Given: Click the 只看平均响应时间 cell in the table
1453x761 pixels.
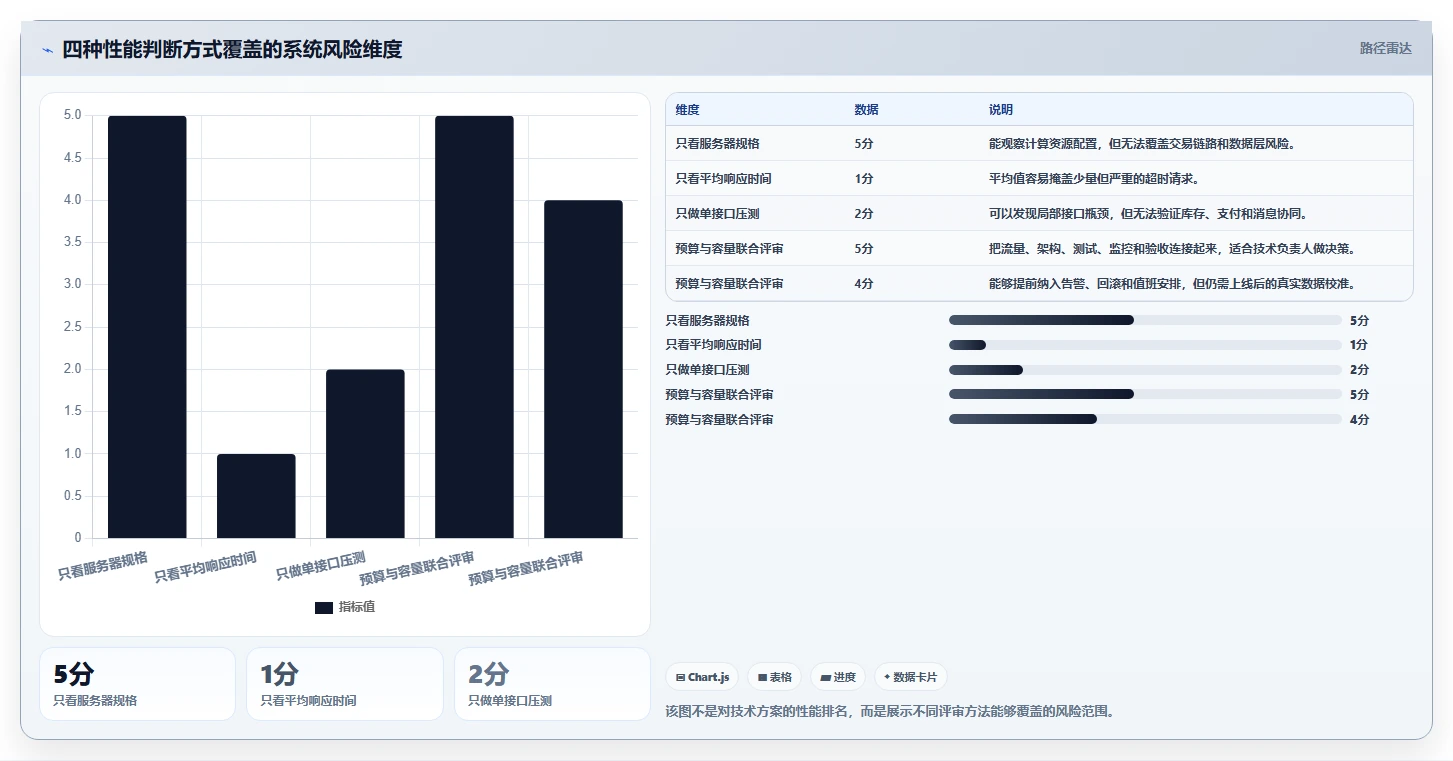Looking at the screenshot, I should click(723, 179).
